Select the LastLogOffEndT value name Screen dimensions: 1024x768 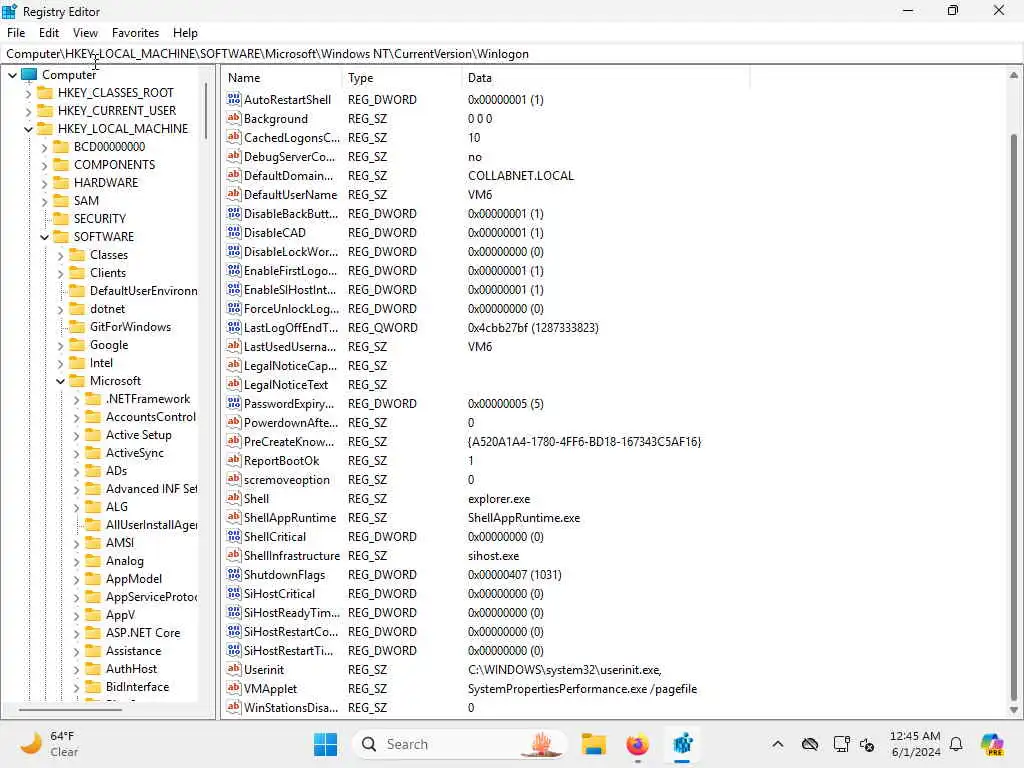pyautogui.click(x=291, y=328)
